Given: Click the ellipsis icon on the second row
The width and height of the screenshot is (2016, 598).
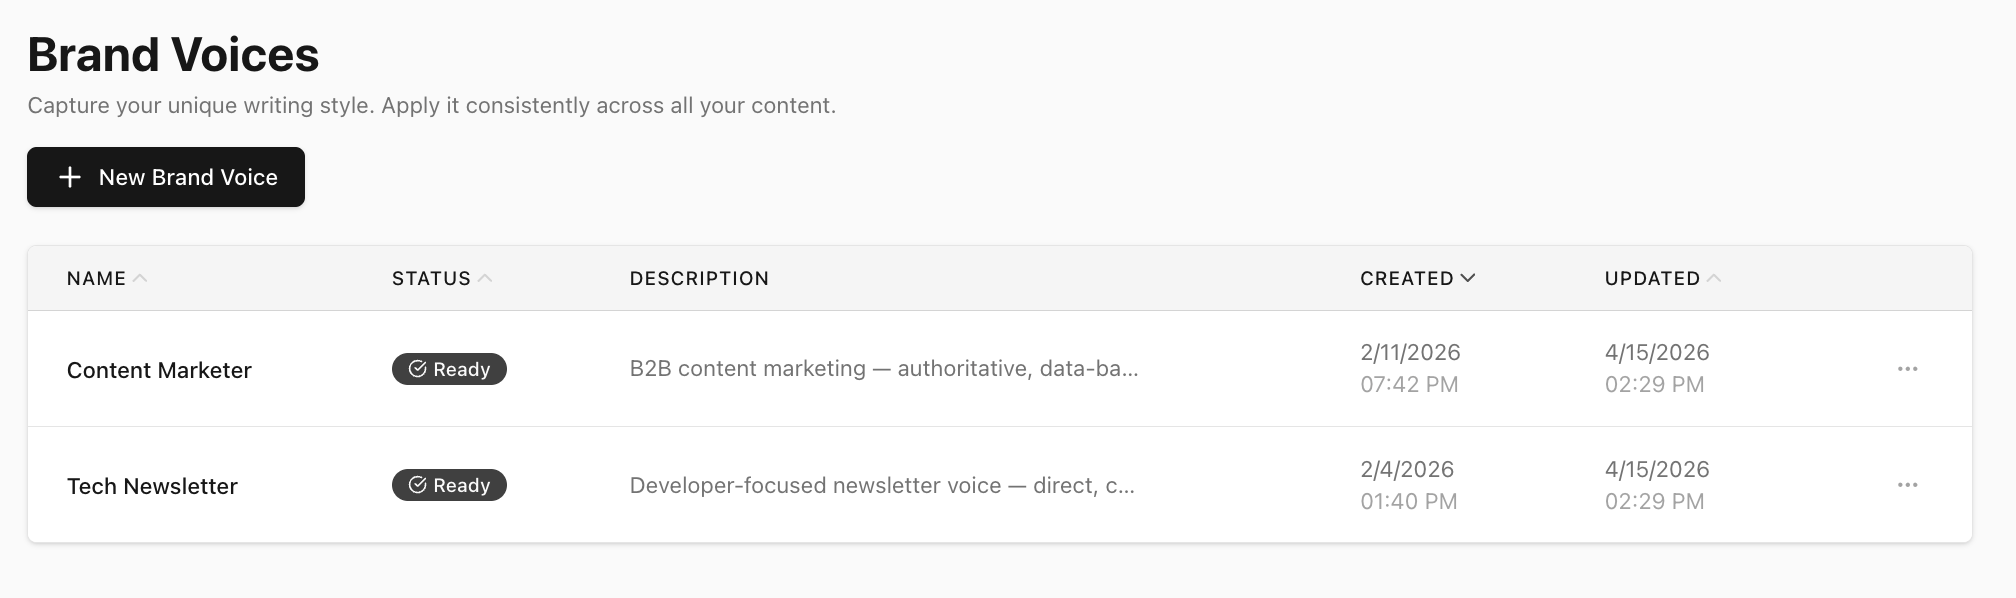Looking at the screenshot, I should 1908,486.
